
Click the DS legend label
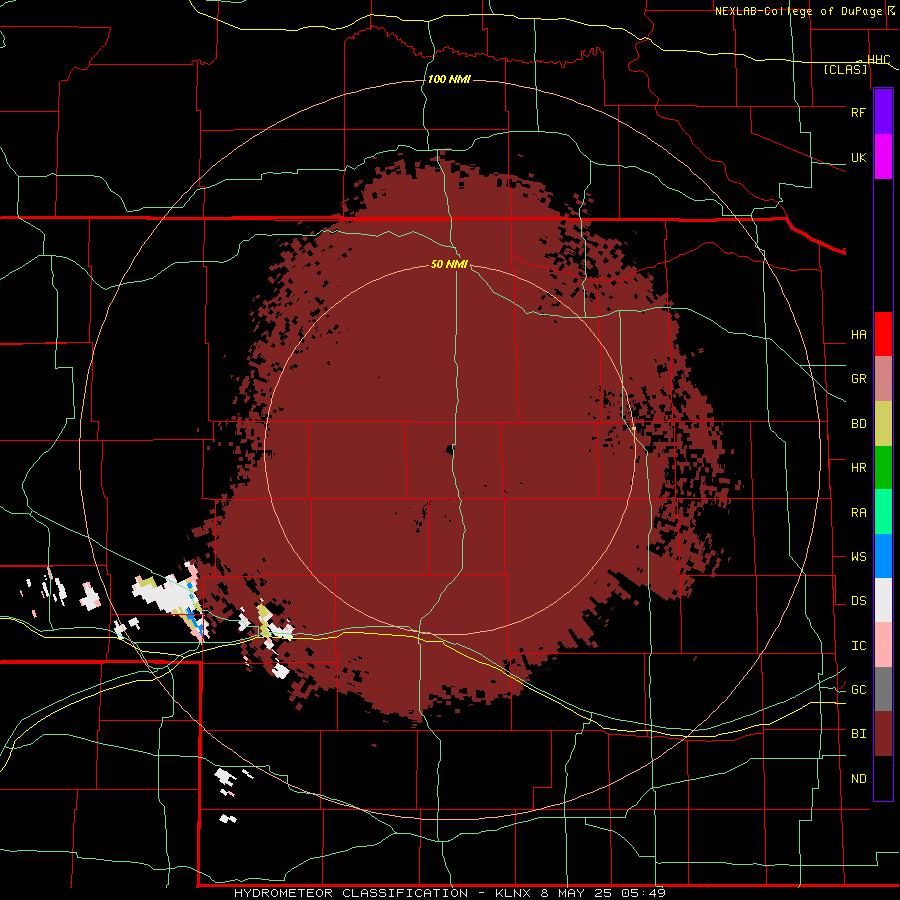[858, 601]
